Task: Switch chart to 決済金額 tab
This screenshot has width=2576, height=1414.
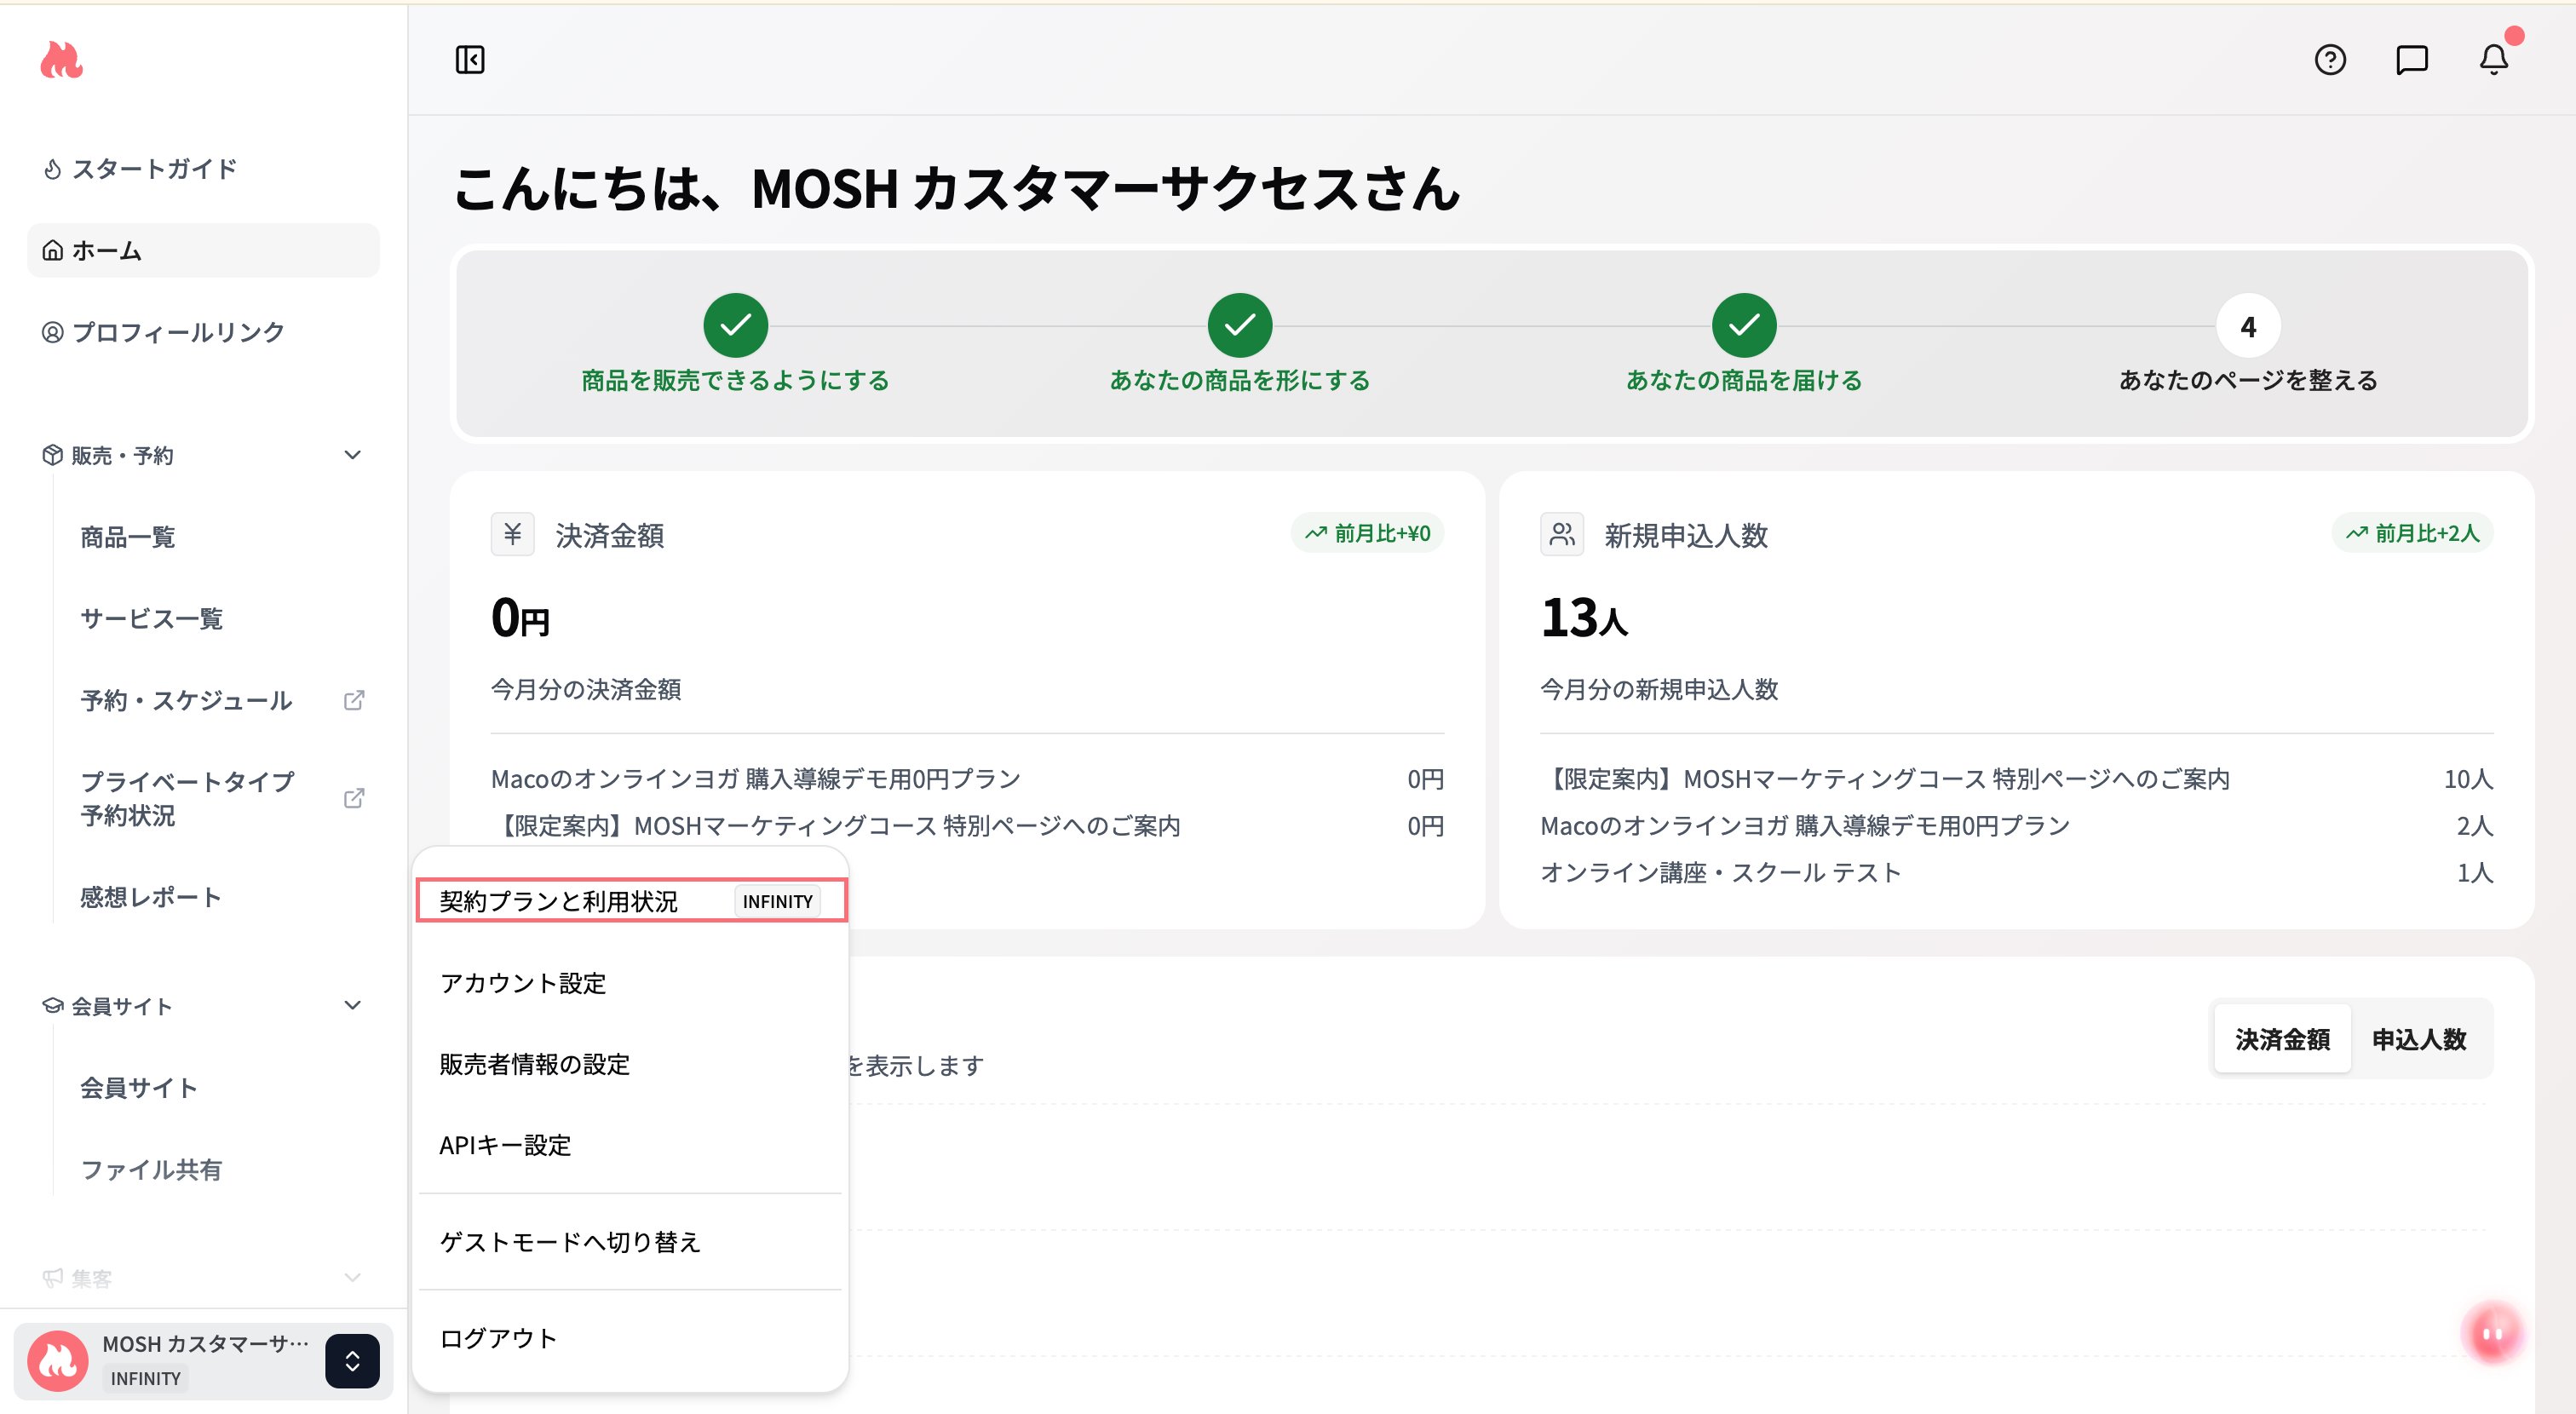Action: 2283,1039
